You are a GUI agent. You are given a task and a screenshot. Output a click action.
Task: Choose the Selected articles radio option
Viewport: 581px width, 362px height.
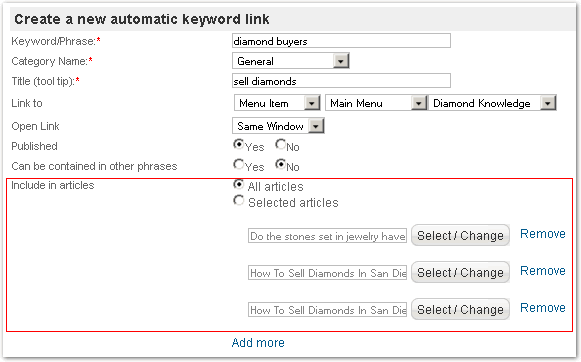[x=239, y=200]
